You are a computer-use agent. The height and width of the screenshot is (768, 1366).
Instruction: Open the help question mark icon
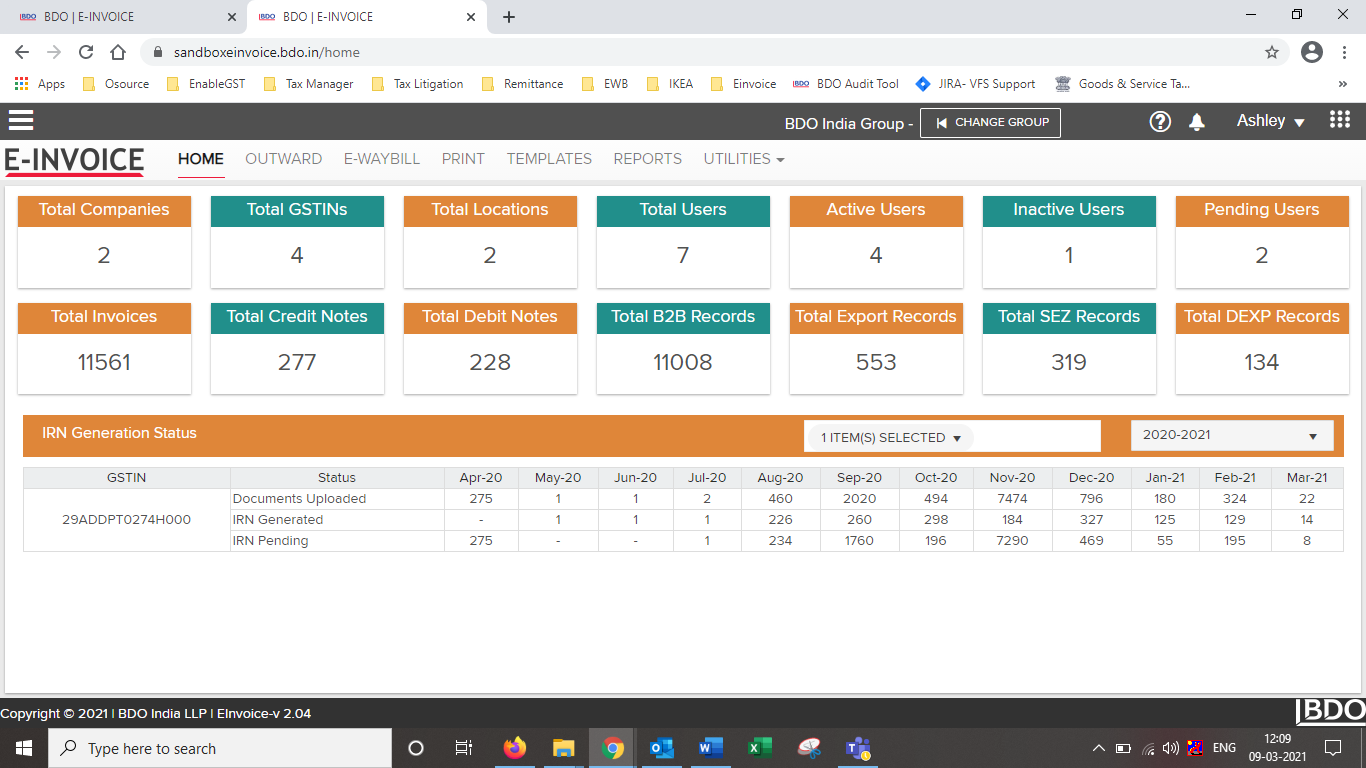pos(1160,122)
